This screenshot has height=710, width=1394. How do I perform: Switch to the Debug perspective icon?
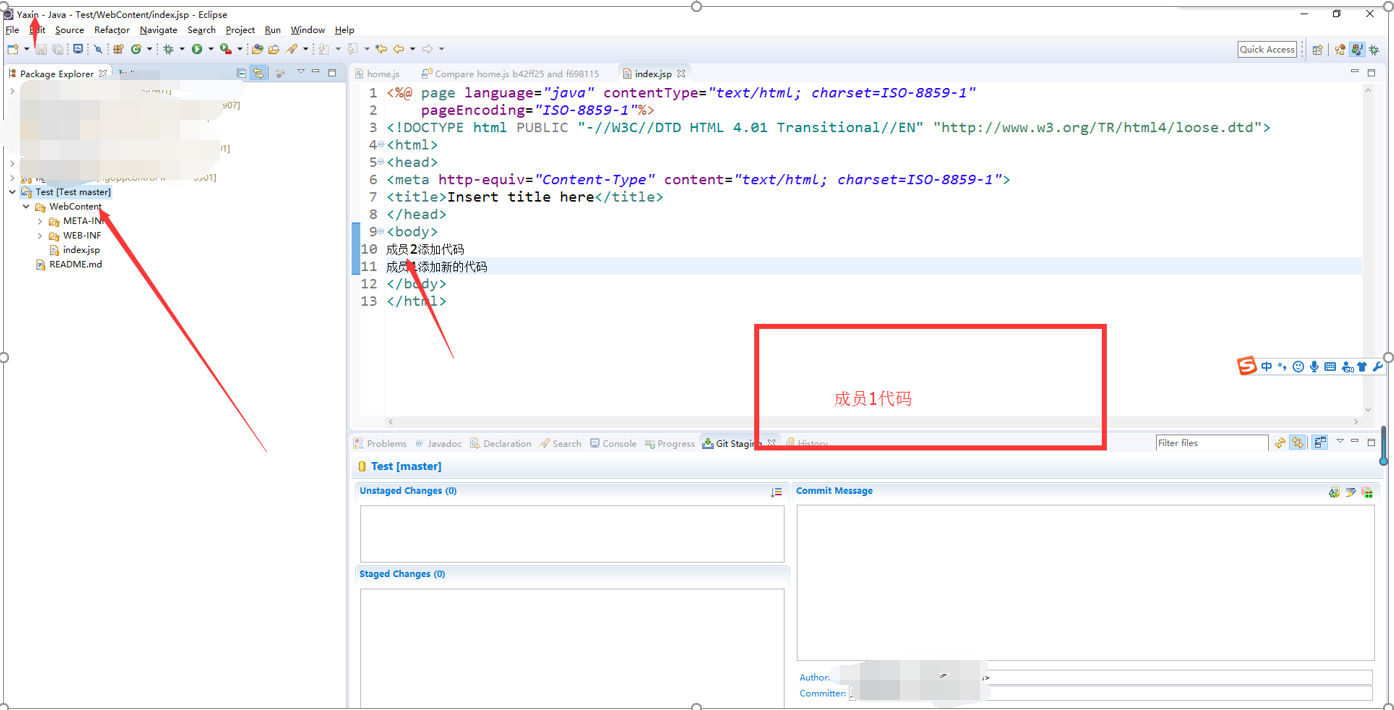coord(1374,50)
